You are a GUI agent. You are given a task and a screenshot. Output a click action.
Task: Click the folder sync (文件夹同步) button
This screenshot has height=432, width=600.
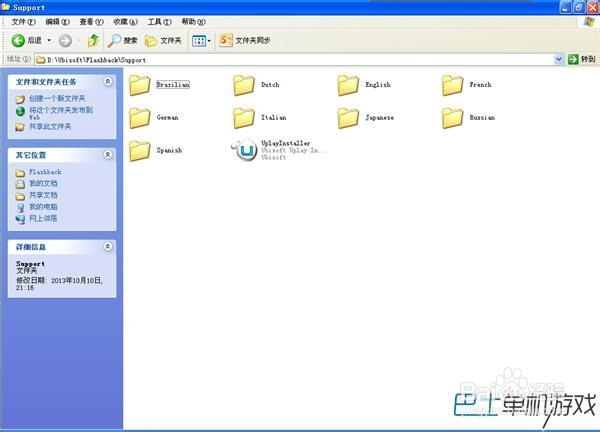245,40
